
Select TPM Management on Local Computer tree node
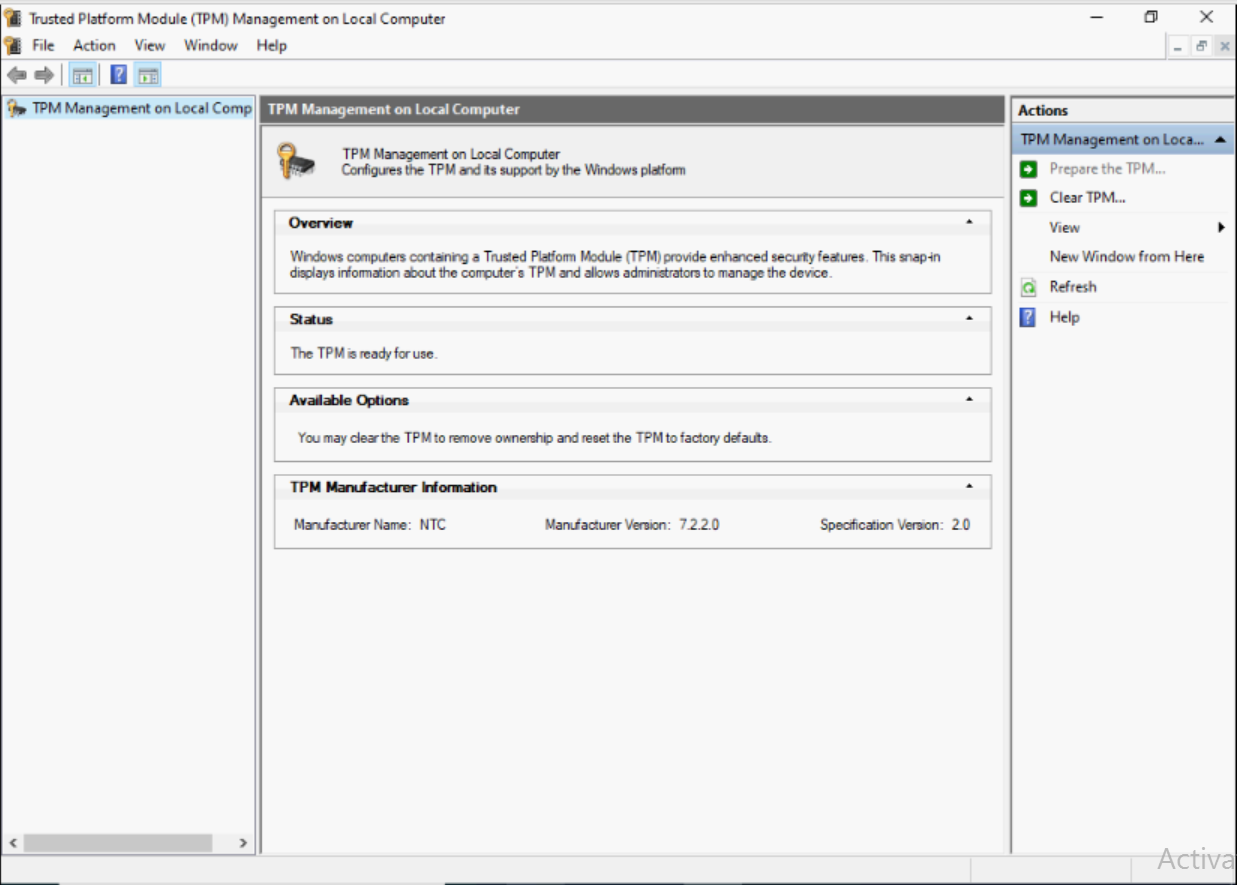pyautogui.click(x=141, y=108)
